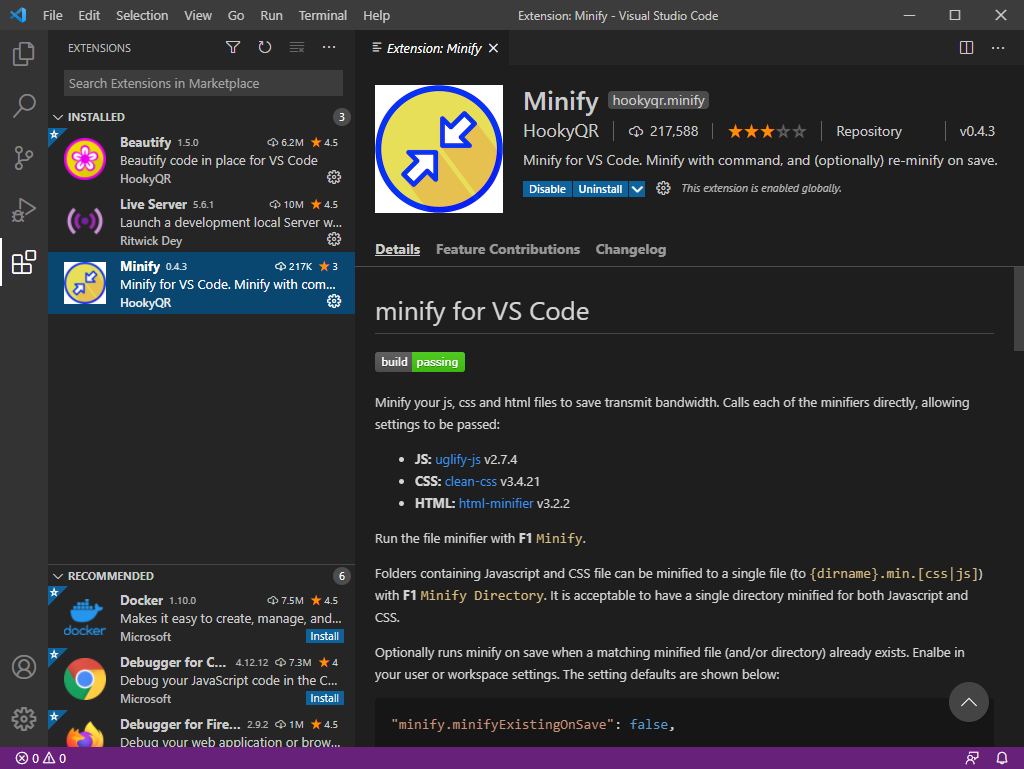Image resolution: width=1024 pixels, height=769 pixels.
Task: Click the Recommended count badge 6
Action: (341, 576)
